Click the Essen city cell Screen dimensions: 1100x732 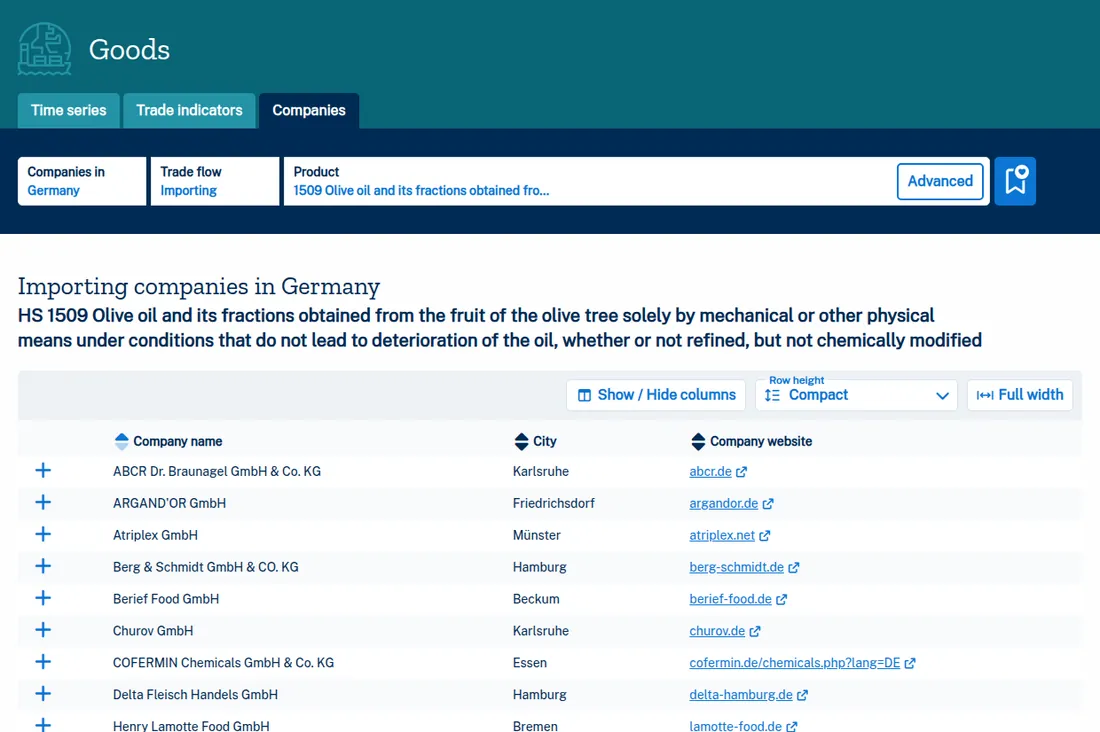[530, 663]
